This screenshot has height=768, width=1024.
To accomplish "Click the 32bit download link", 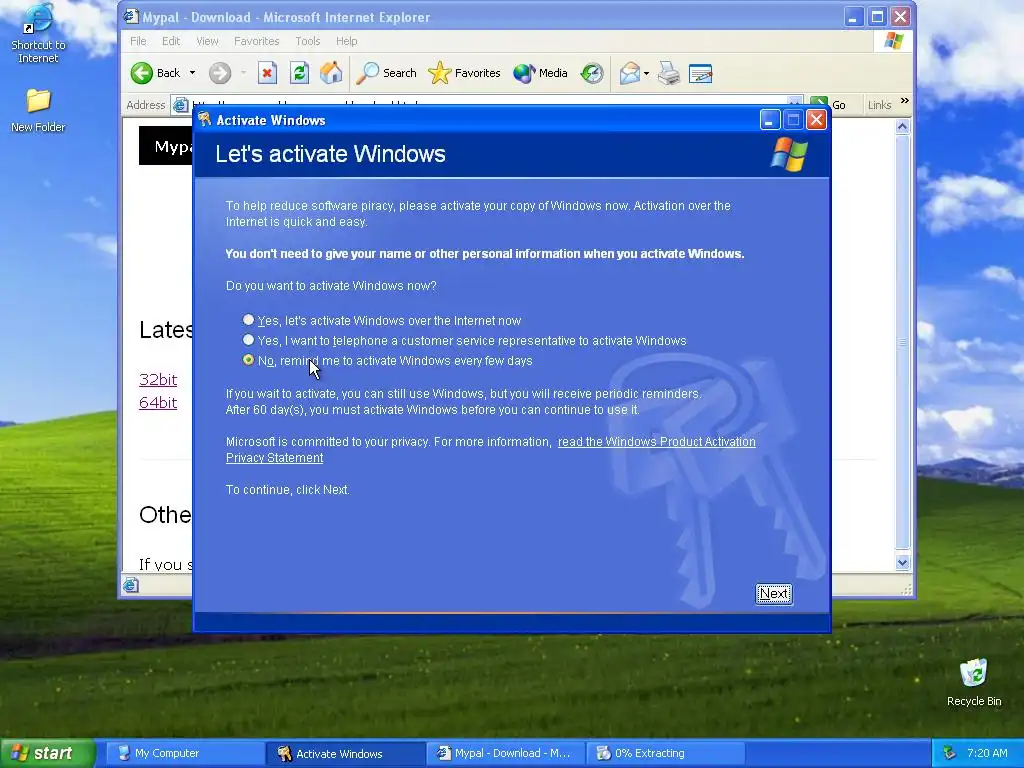I will [x=158, y=379].
